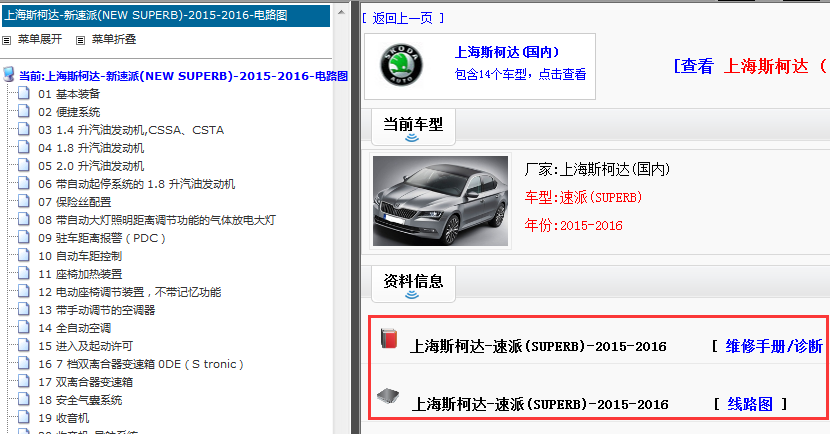Click the page icon next to 09 驻车距离报警
830x434 pixels.
point(23,238)
